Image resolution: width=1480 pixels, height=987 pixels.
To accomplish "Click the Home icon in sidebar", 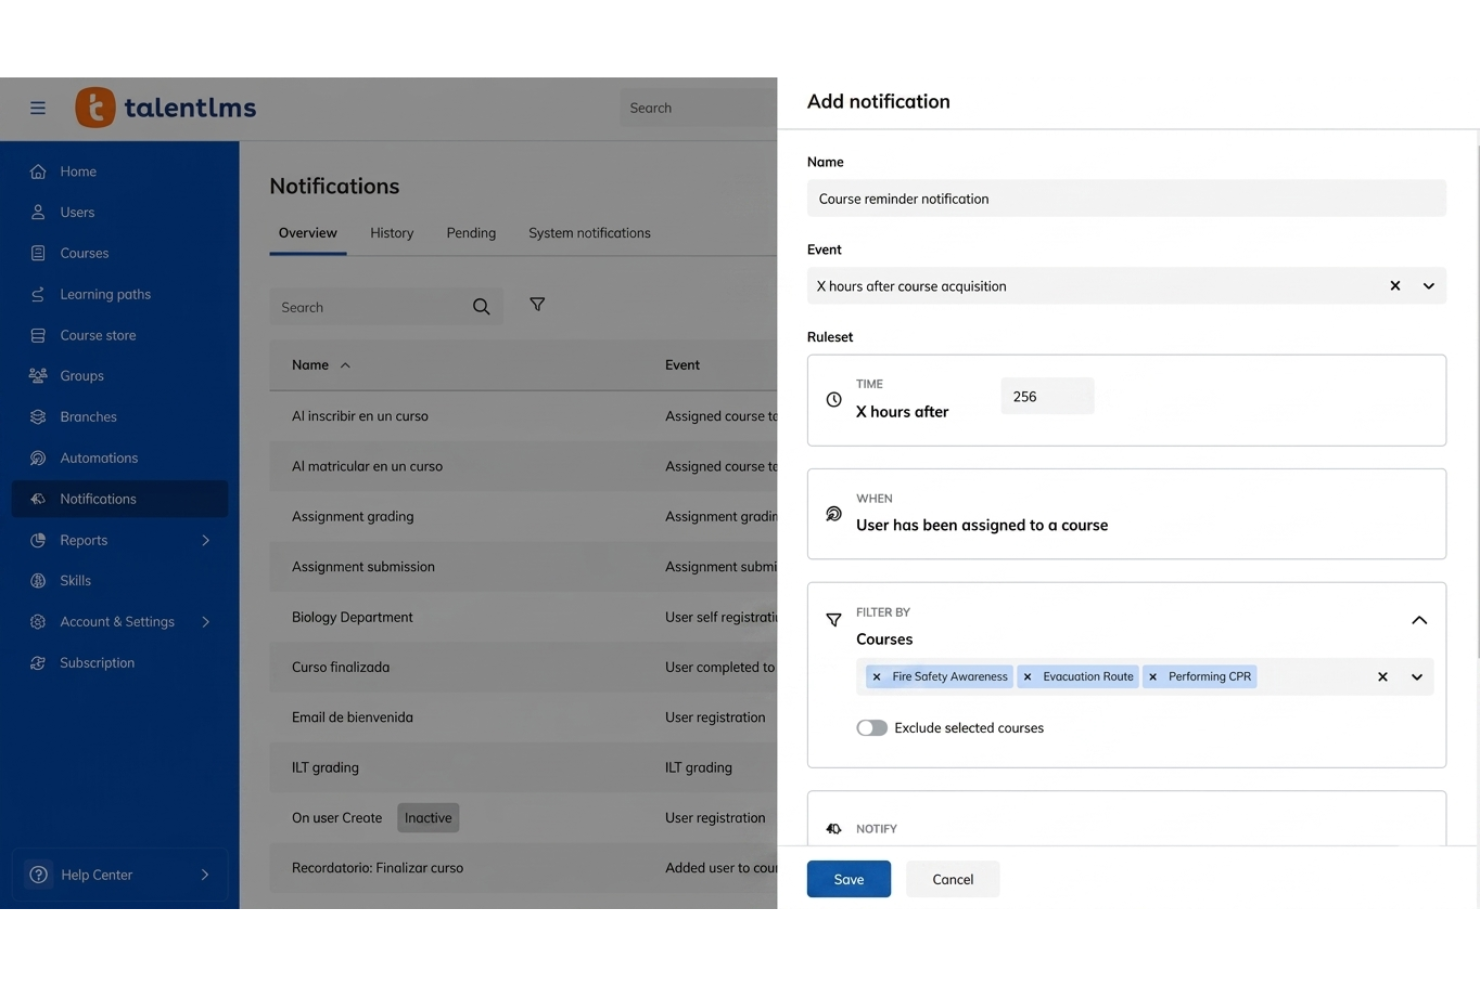I will click(38, 172).
